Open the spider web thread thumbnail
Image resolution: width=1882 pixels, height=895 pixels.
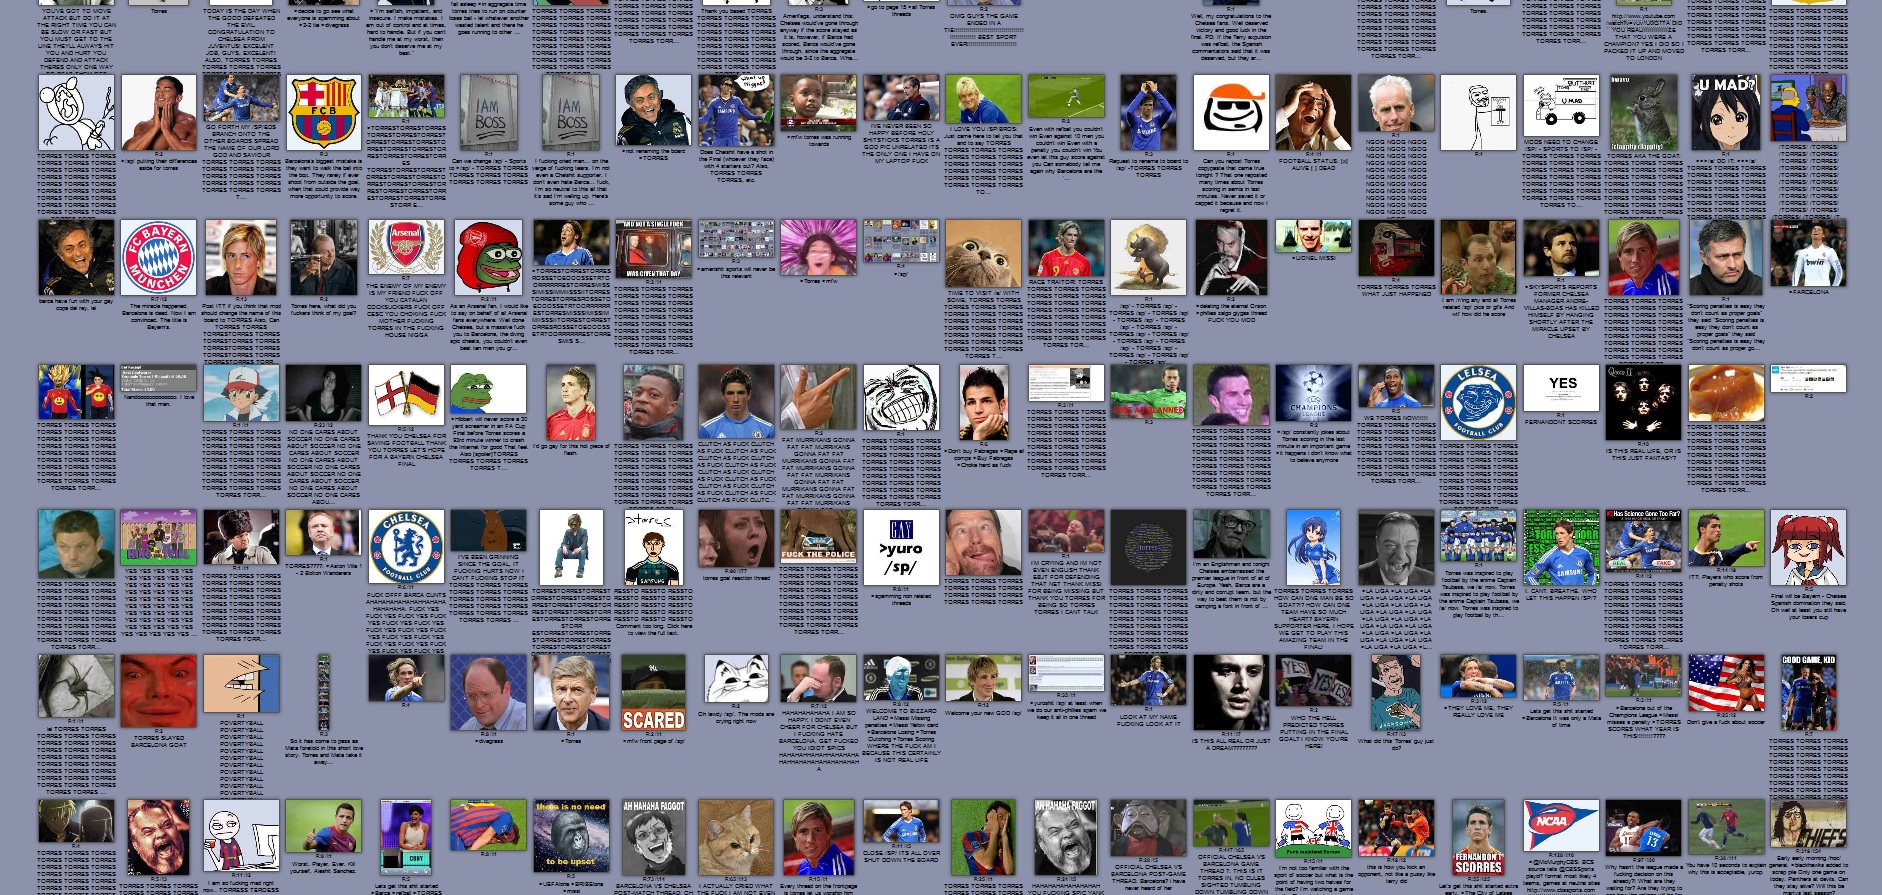click(x=76, y=685)
